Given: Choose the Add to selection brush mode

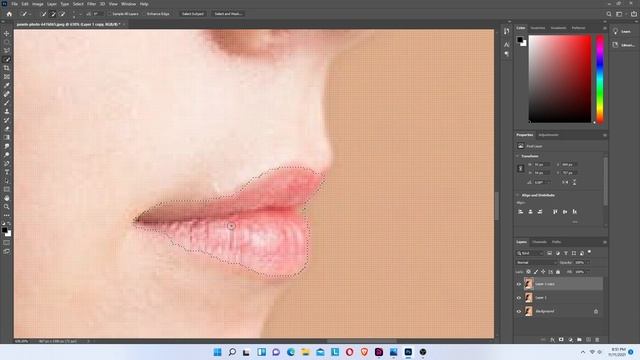Looking at the screenshot, I should click(53, 14).
